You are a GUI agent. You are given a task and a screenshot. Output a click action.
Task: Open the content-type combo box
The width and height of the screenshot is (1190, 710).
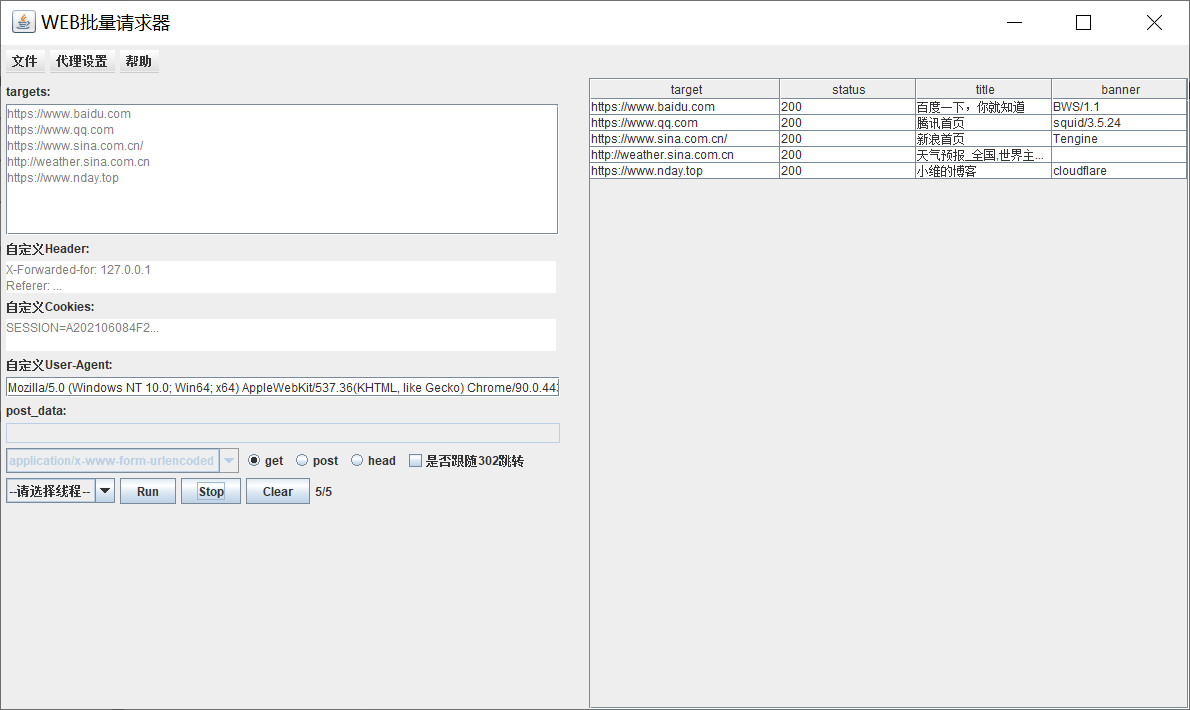(x=122, y=460)
